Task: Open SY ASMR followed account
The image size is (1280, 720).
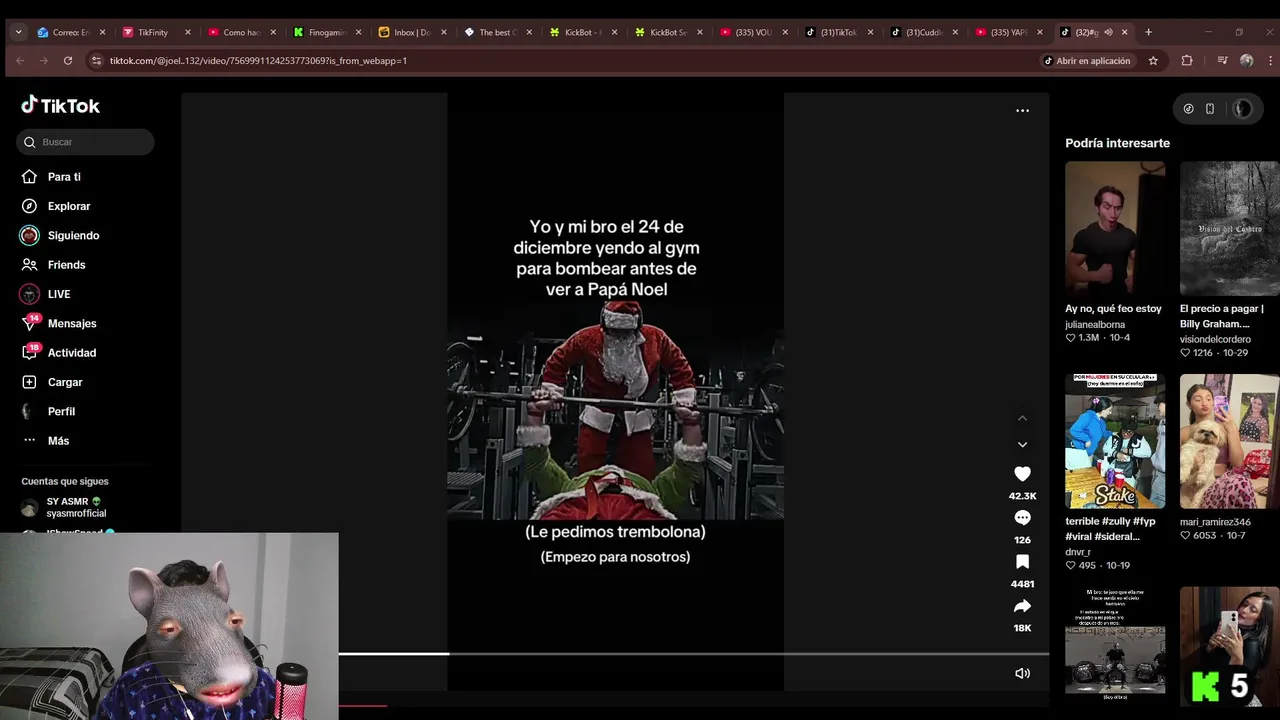Action: 76,507
